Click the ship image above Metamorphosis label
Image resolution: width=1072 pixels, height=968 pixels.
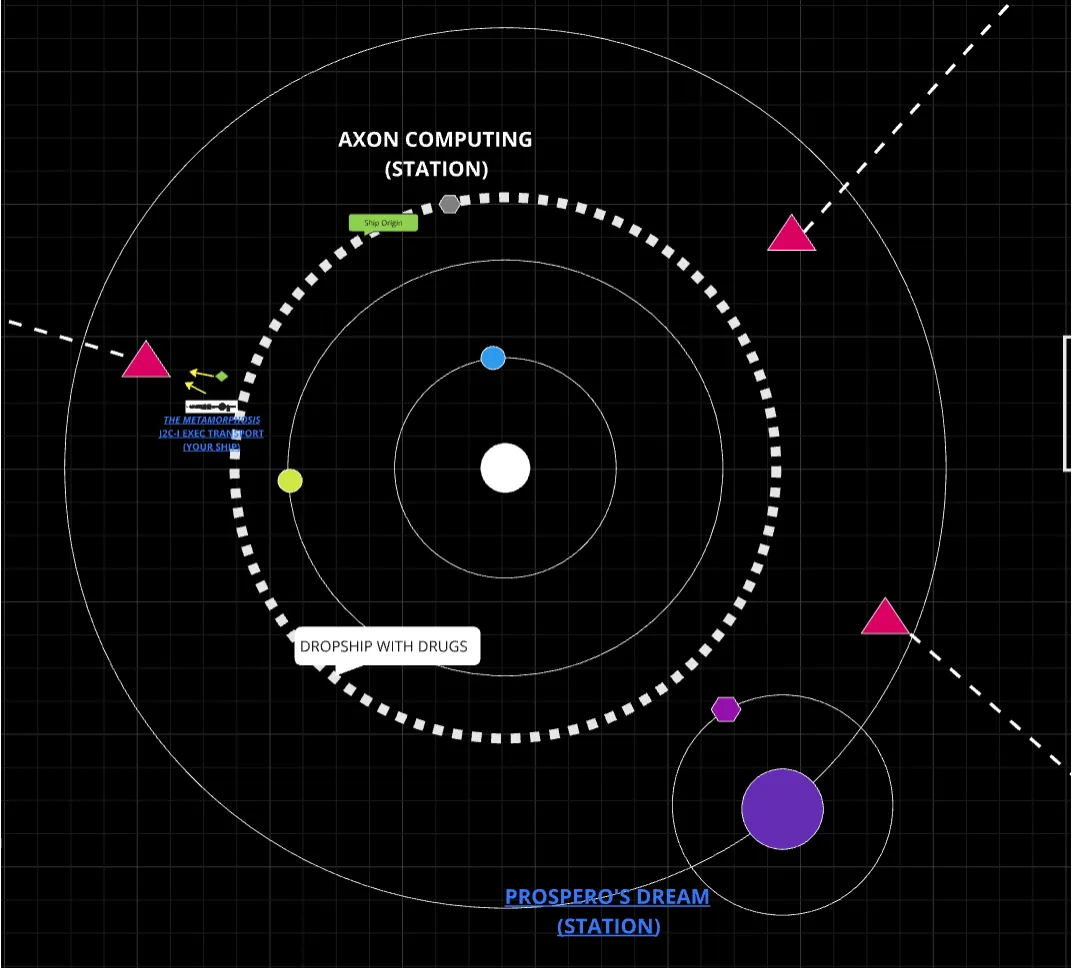[211, 406]
